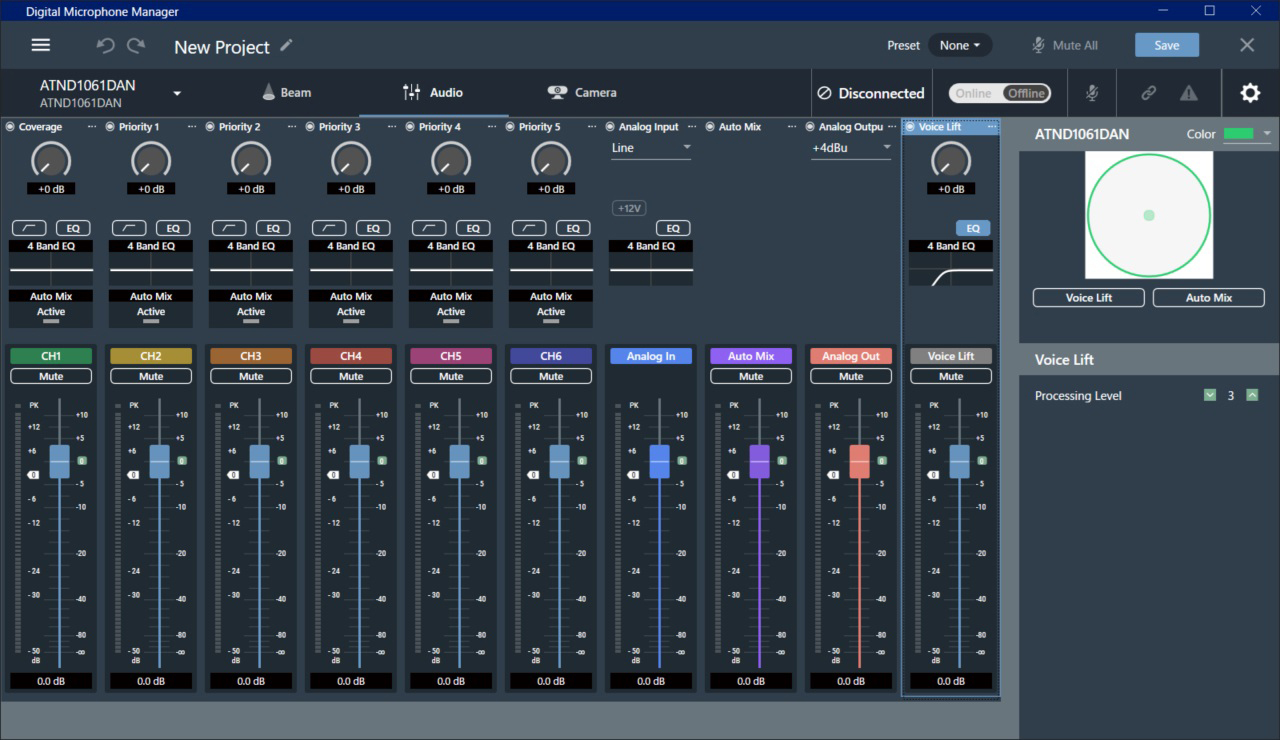Screen dimensions: 1280x740
Task: Open the Preset None dropdown
Action: point(960,45)
